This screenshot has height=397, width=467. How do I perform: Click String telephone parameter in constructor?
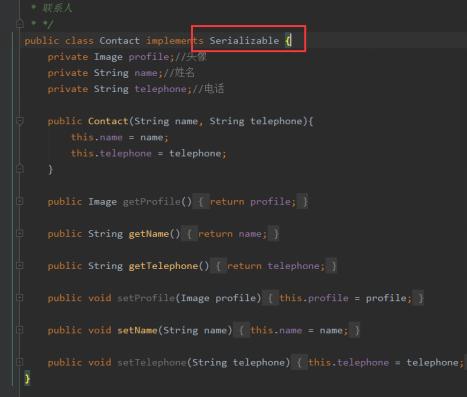[x=256, y=121]
